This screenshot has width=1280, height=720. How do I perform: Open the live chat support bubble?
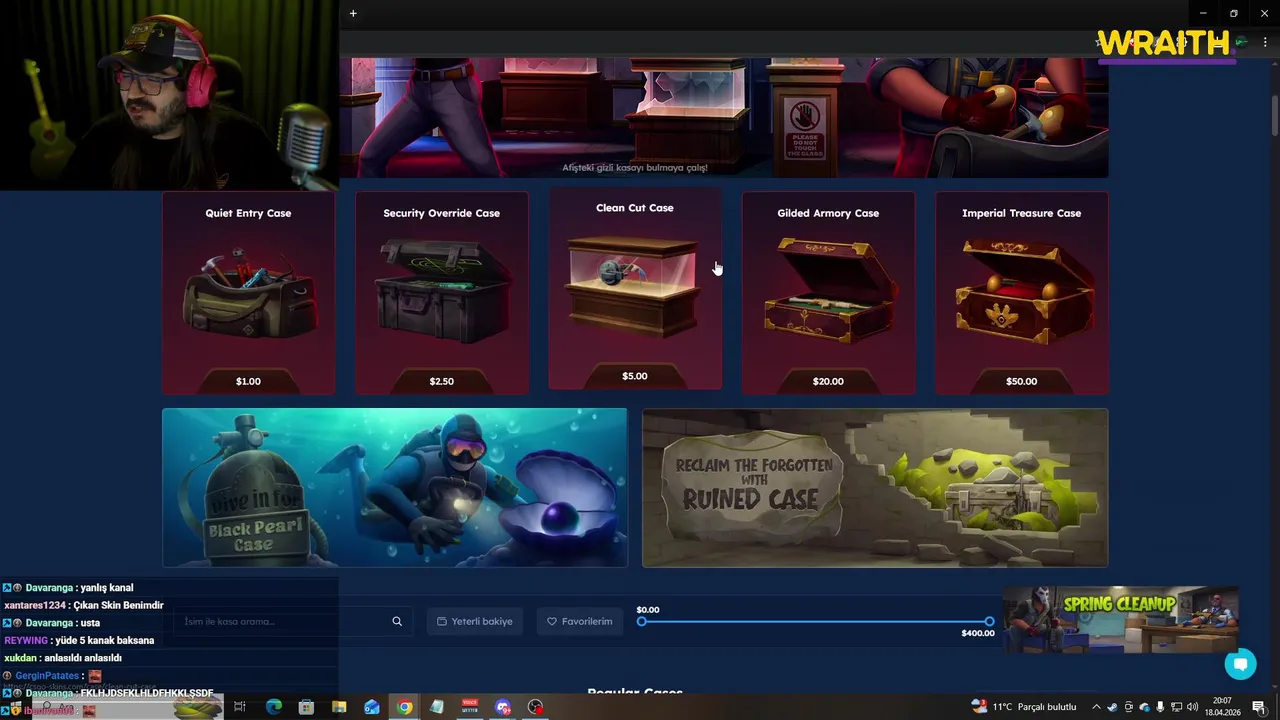pyautogui.click(x=1240, y=664)
